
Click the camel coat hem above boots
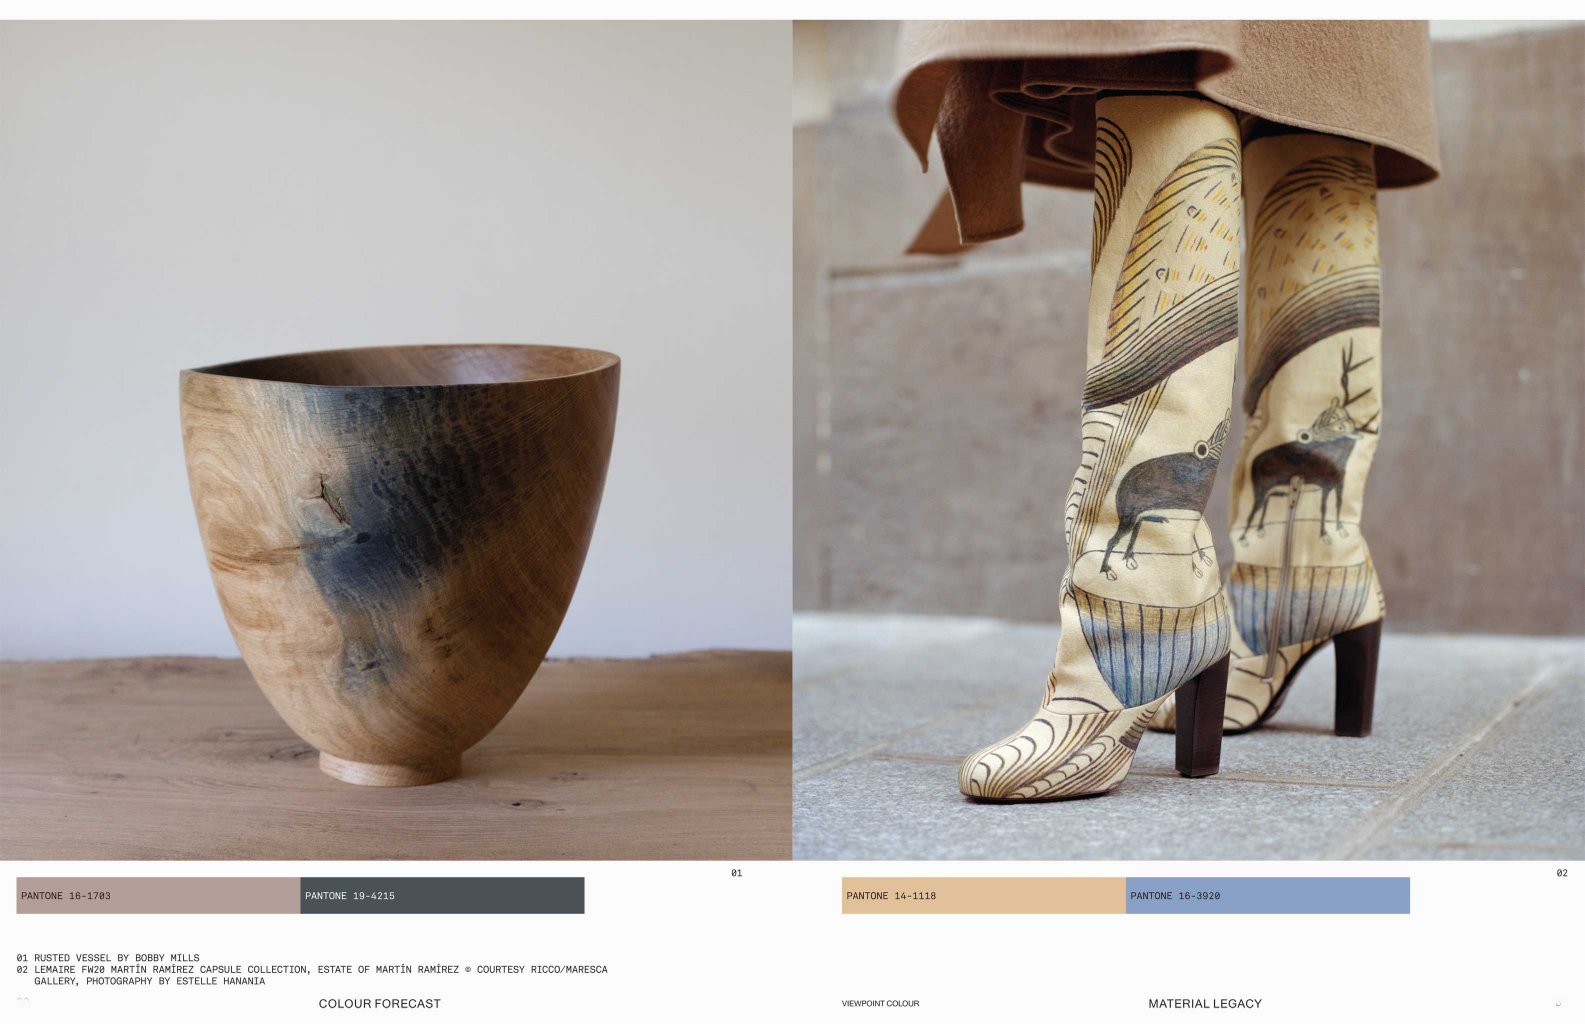click(1165, 110)
